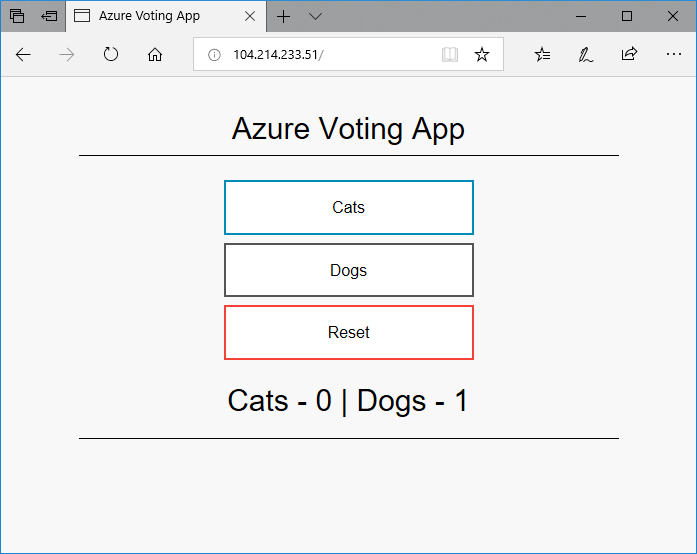Show tabs you've set aside
Screen dimensions: 697x554
coord(17,16)
